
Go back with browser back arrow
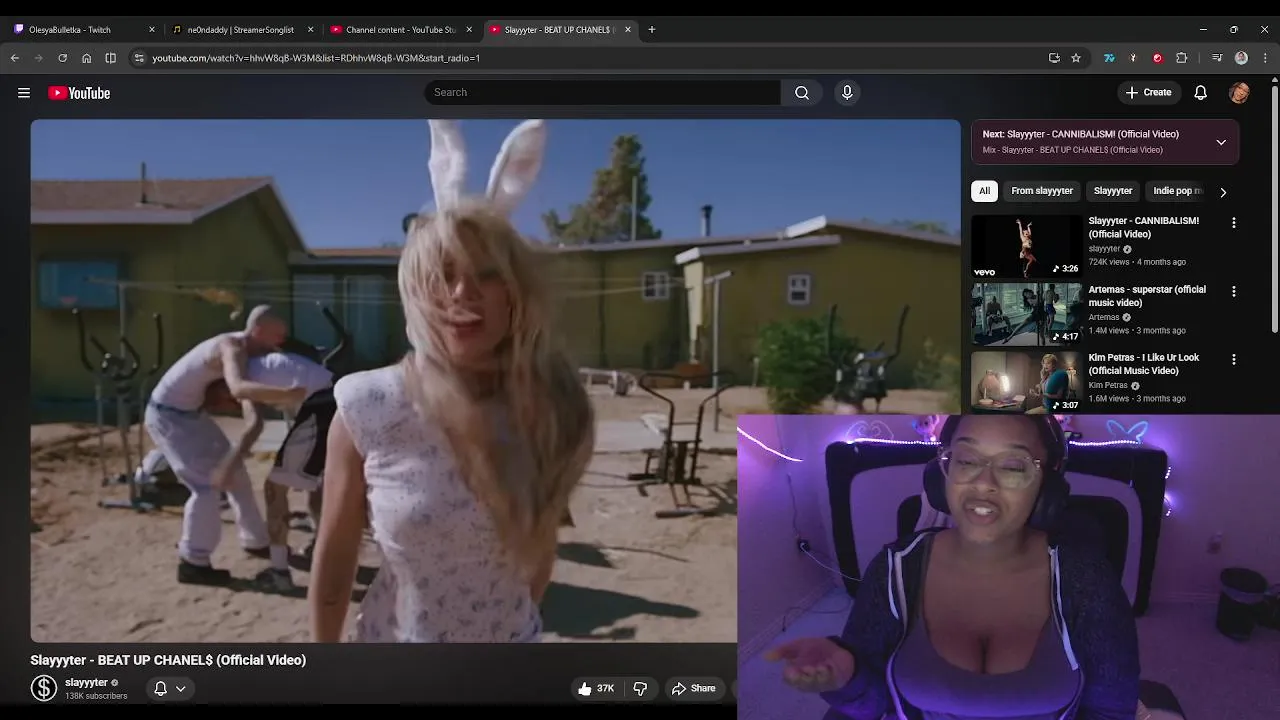15,58
